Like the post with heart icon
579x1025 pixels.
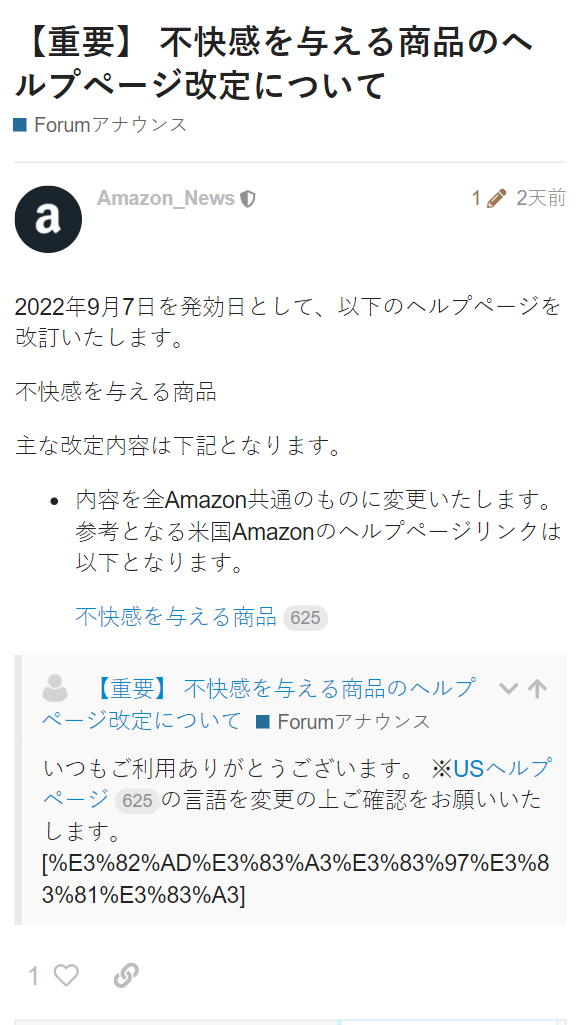click(x=66, y=976)
